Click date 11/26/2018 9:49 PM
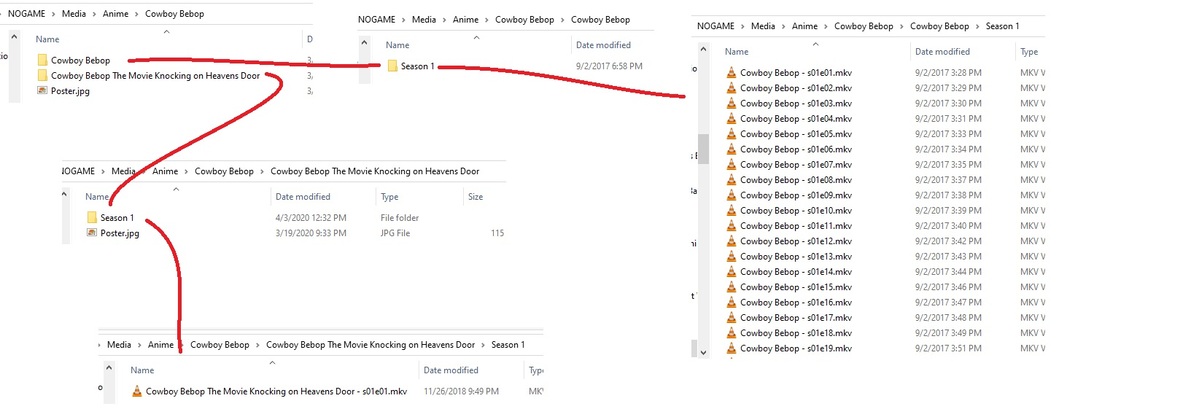Screen dimensions: 1199x417 tap(461, 391)
